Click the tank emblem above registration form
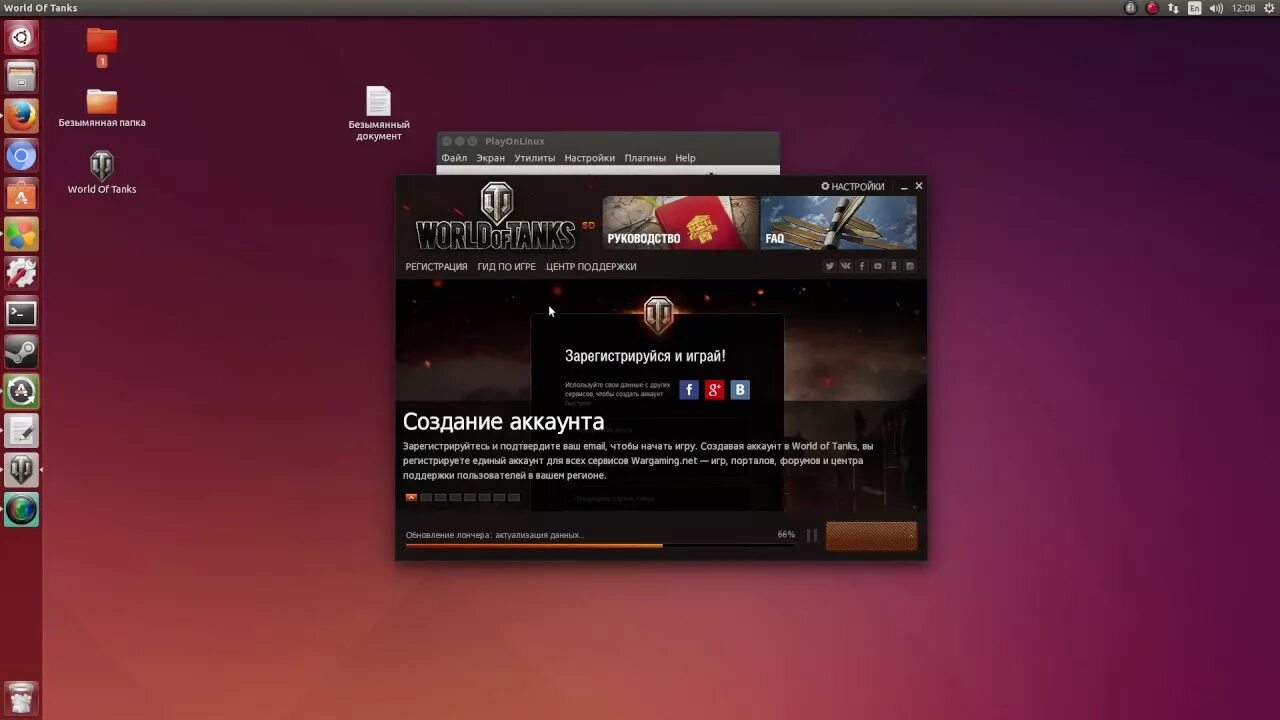 click(x=658, y=314)
